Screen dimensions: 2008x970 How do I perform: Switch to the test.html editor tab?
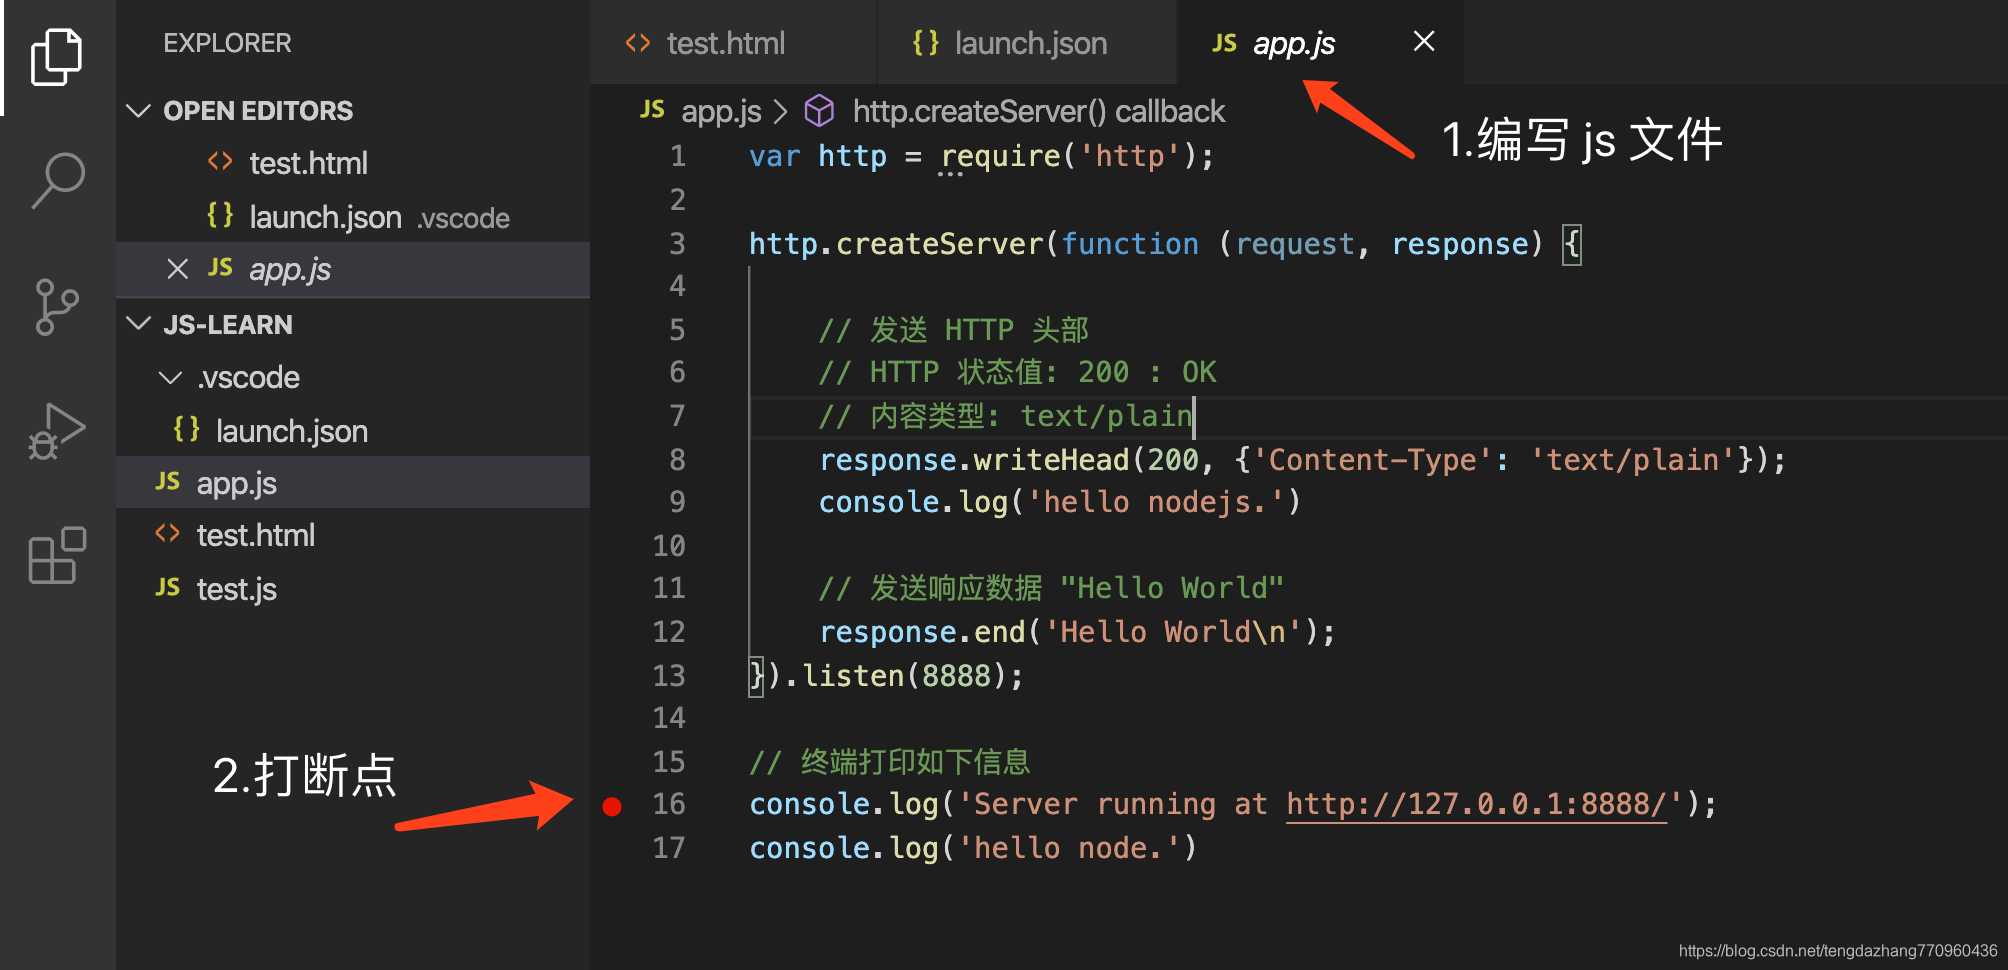coord(733,43)
